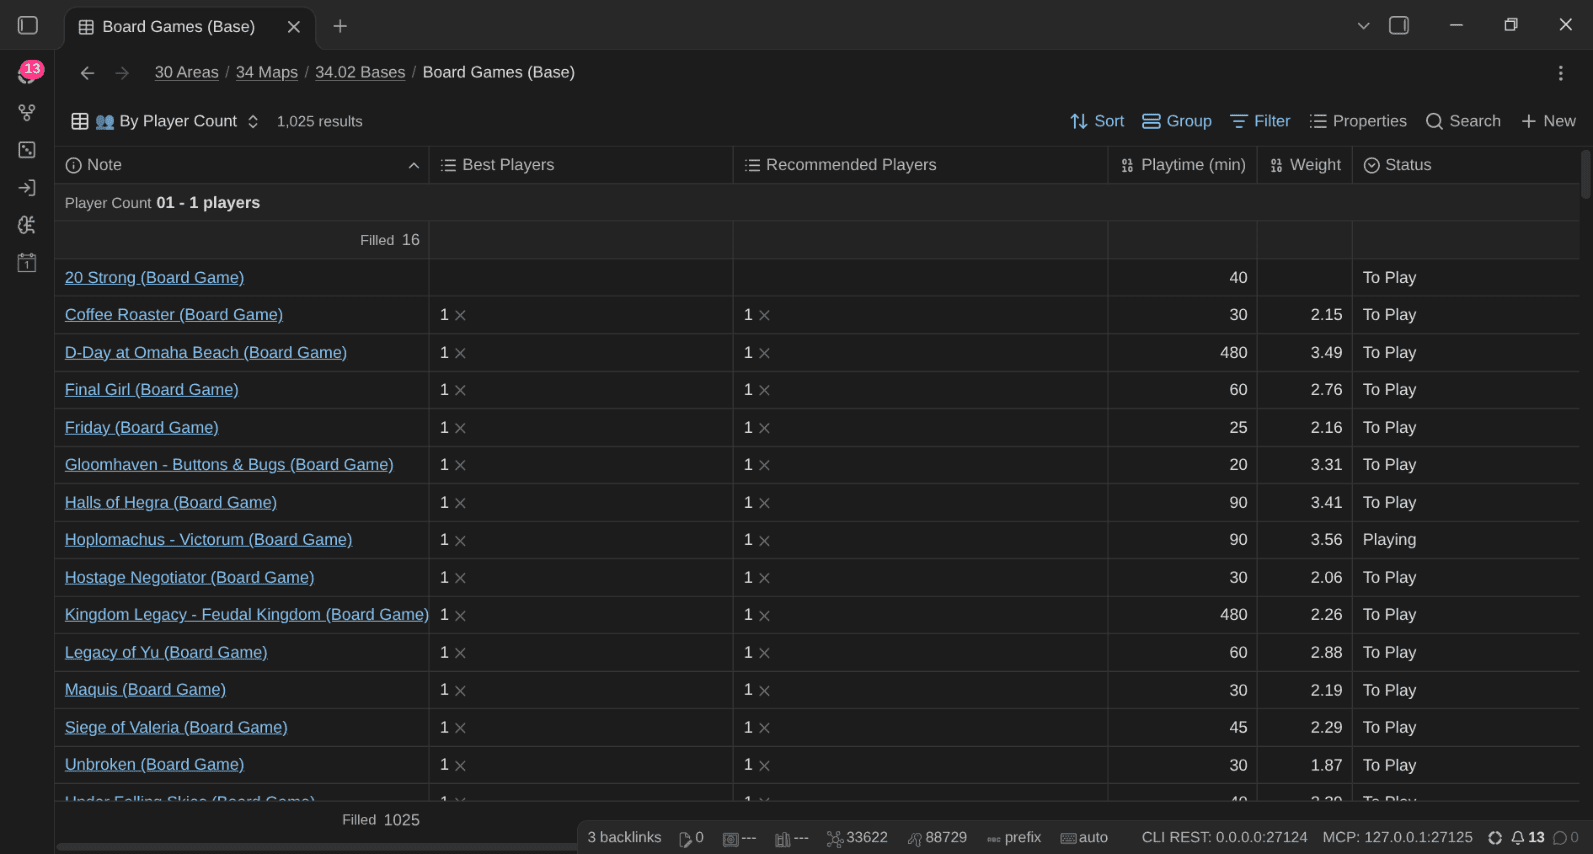Open the Group options
Viewport: 1593px width, 854px height.
click(1177, 121)
